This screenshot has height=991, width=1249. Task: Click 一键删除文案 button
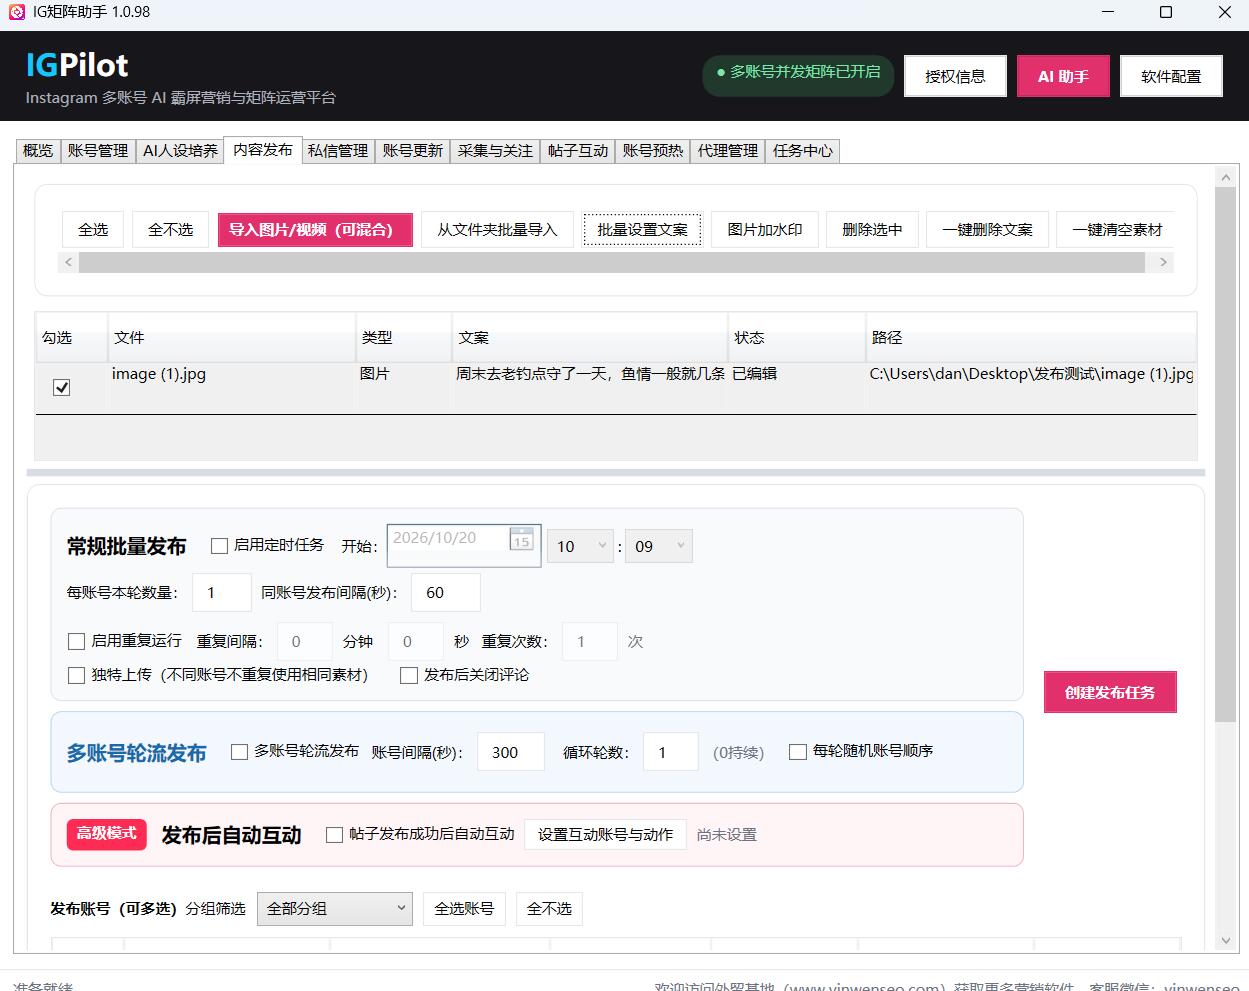pyautogui.click(x=987, y=229)
